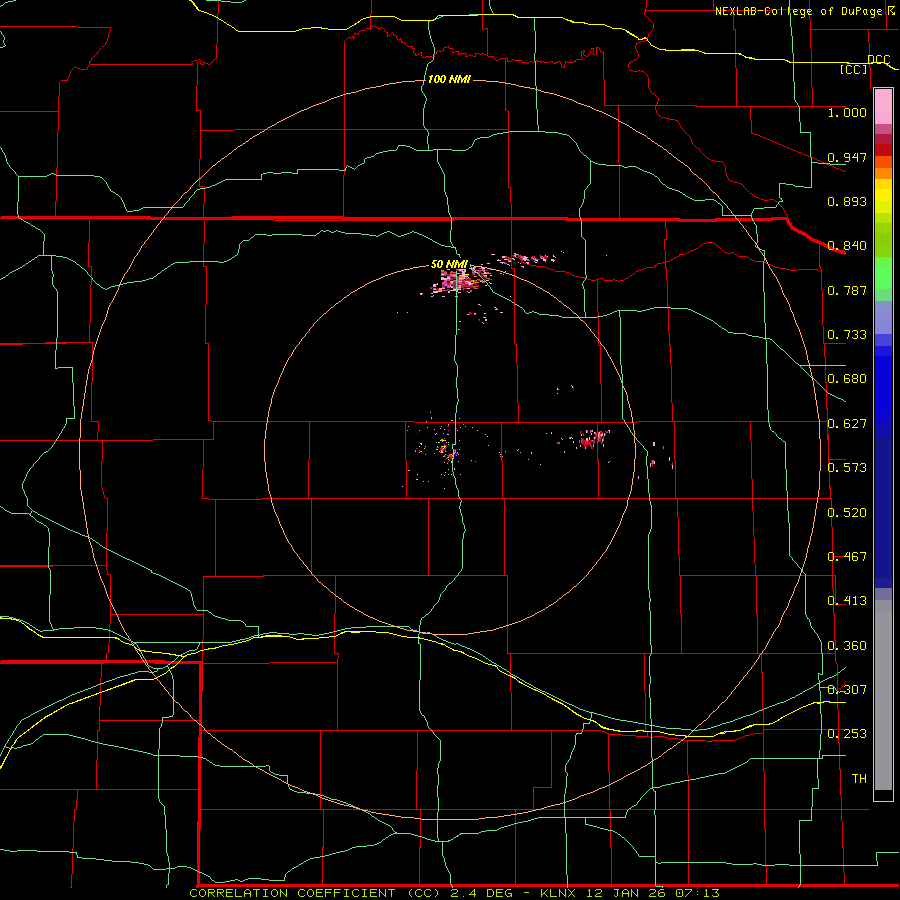Click the DCC label above the color scale
Viewport: 900px width, 900px height.
pyautogui.click(x=878, y=60)
